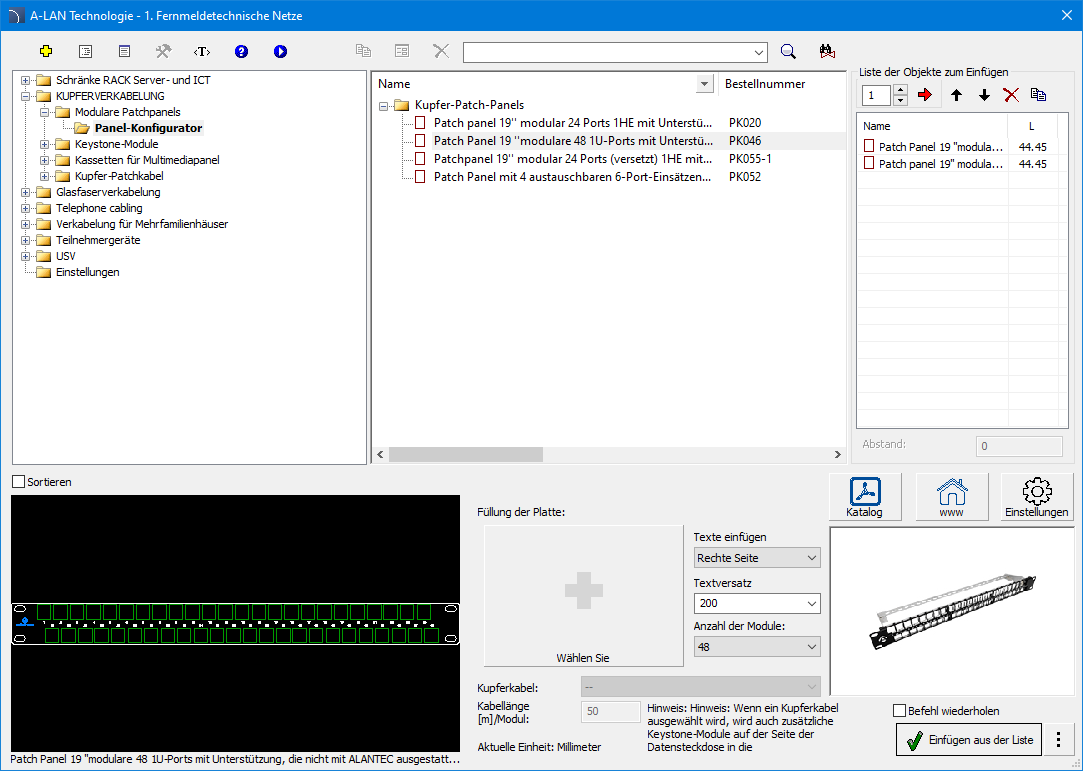Toggle the Befehl wiederholen checkbox
The image size is (1083, 771).
(x=899, y=711)
